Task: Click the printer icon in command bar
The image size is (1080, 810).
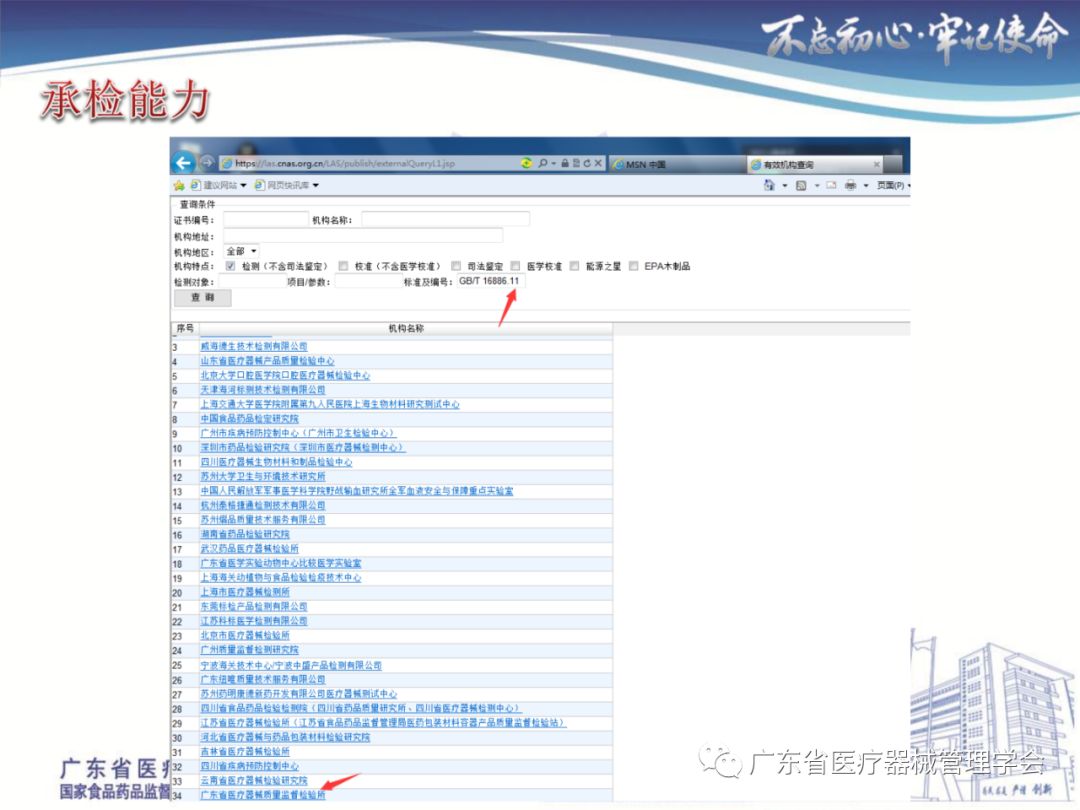Action: (849, 185)
